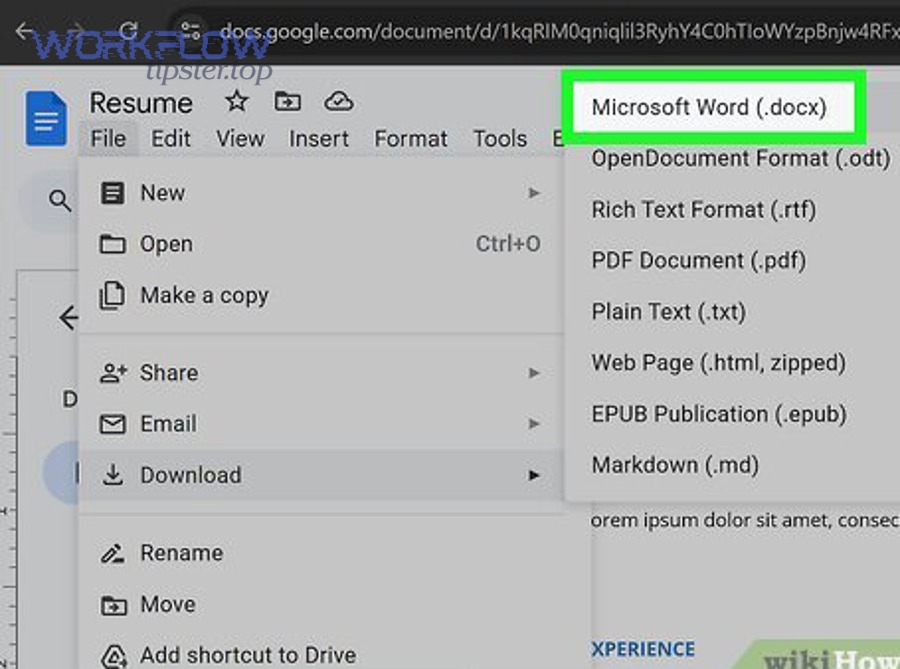The width and height of the screenshot is (900, 669).
Task: Download as EPUB Publication (.epub)
Action: pyautogui.click(x=719, y=414)
